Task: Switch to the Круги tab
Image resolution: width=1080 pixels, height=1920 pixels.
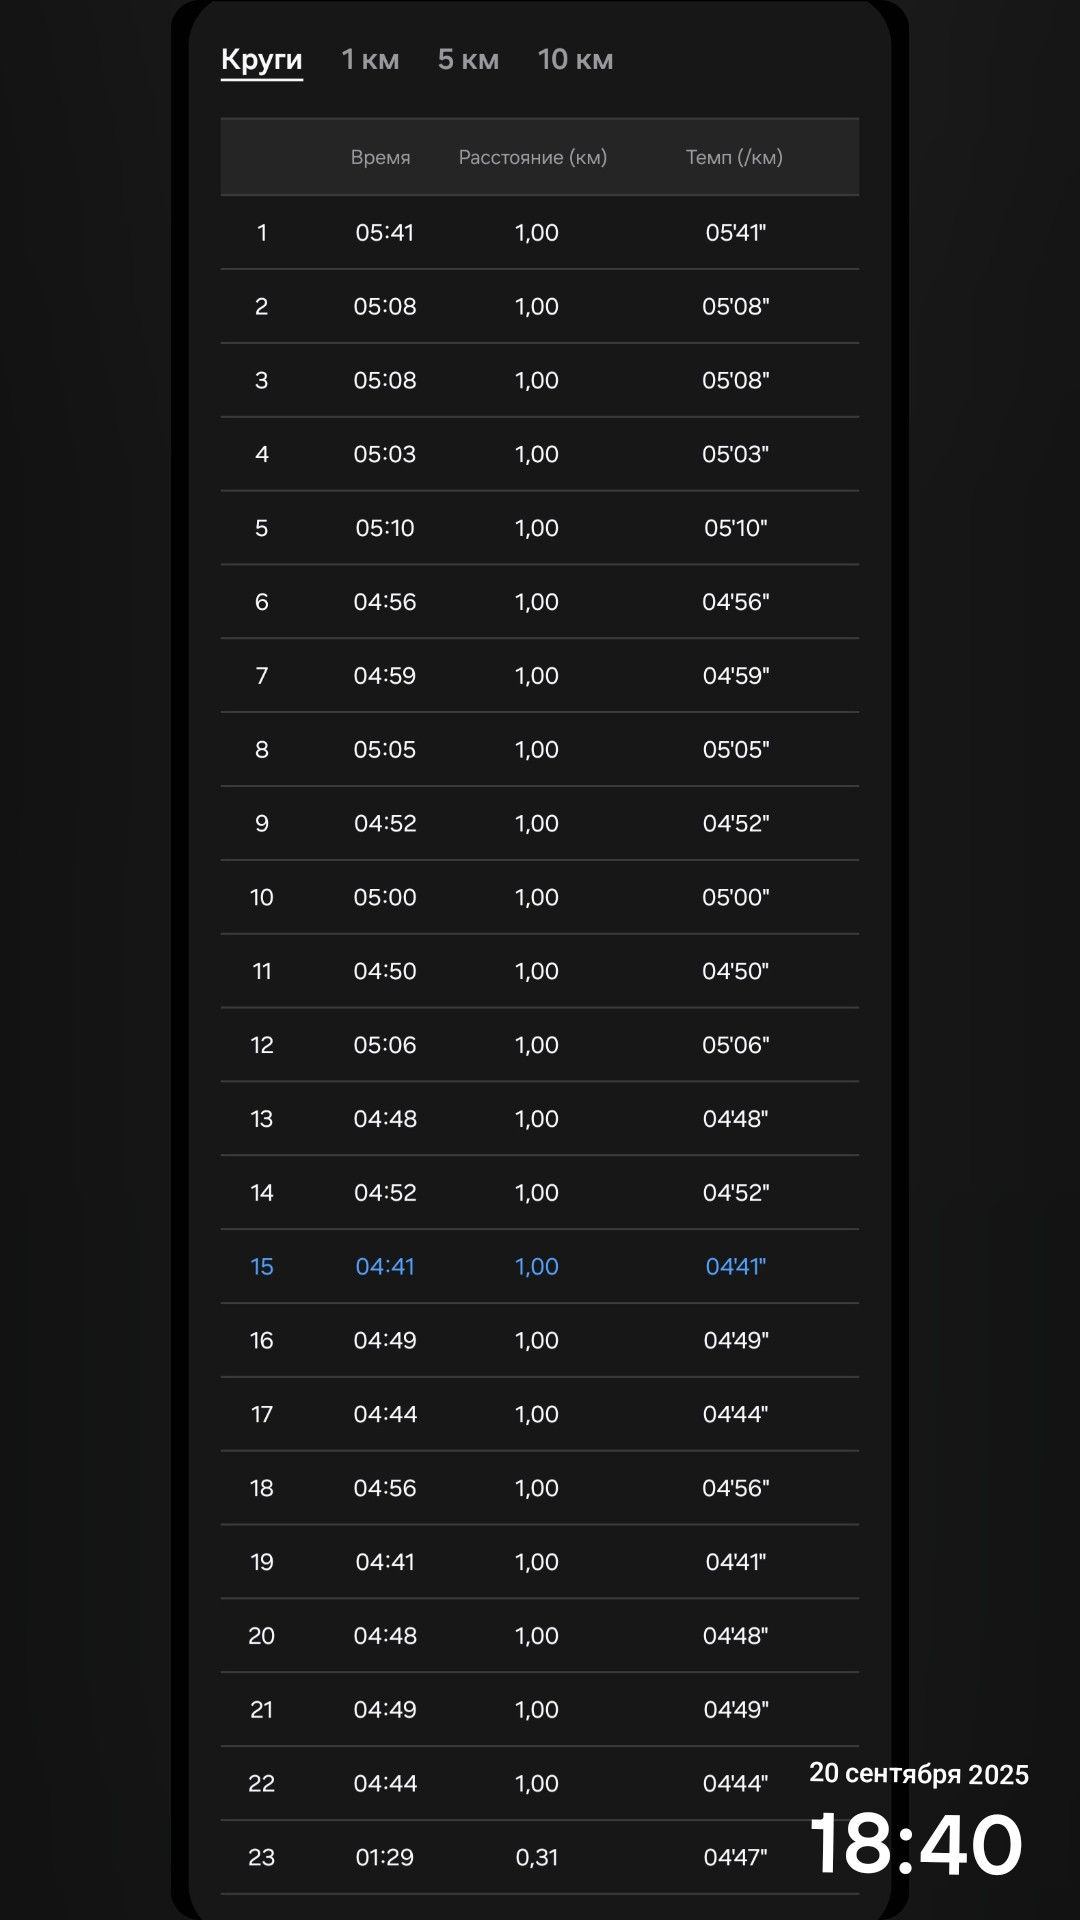Action: point(261,60)
